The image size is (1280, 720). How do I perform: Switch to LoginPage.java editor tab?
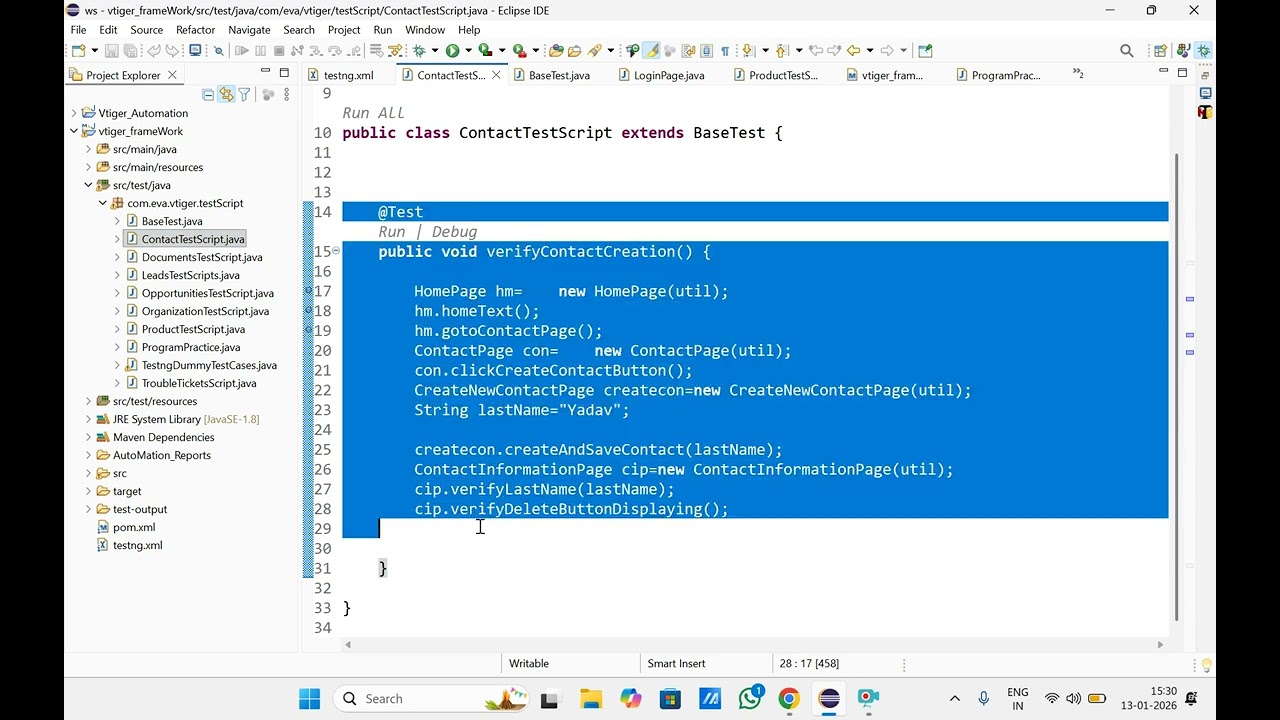(x=668, y=75)
